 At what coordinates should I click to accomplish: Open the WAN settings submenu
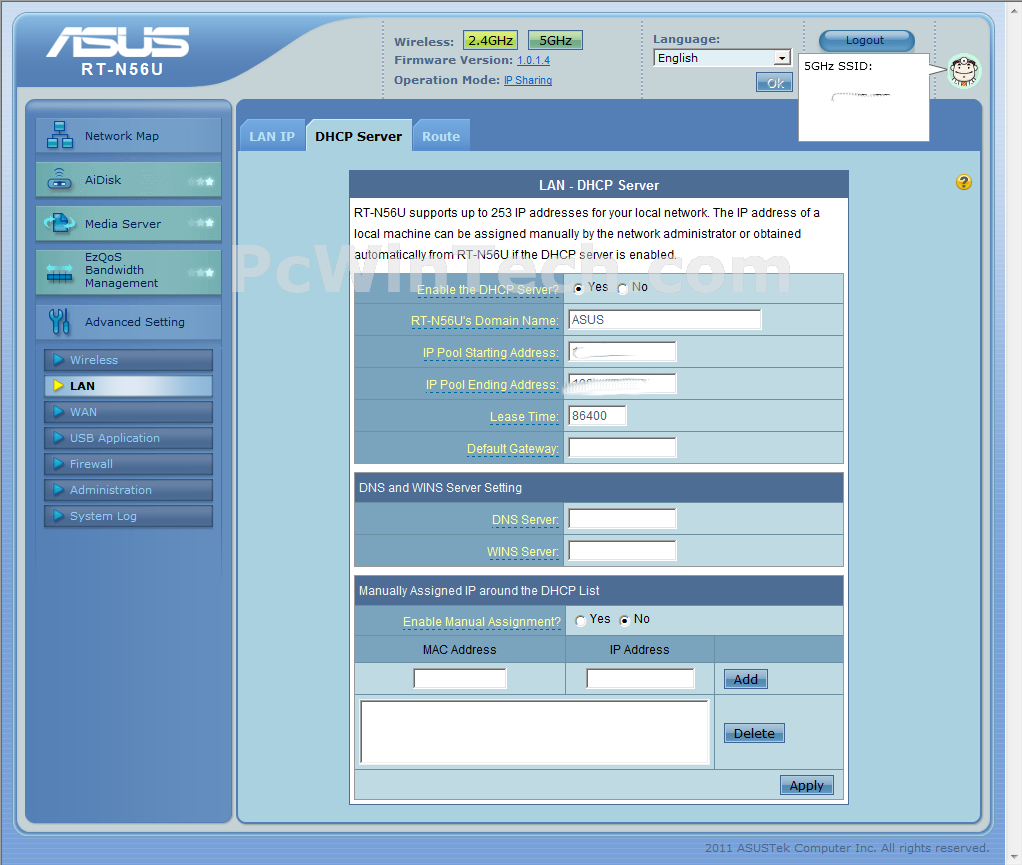[128, 412]
